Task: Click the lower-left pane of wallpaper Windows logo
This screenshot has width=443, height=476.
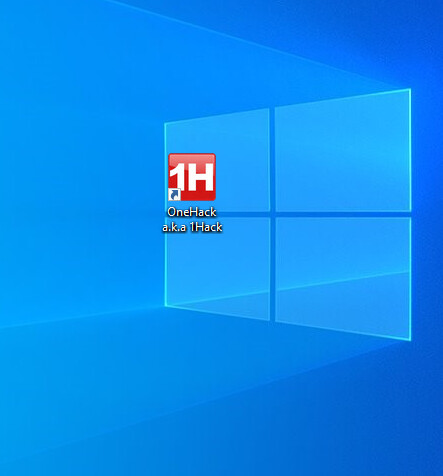Action: tap(217, 267)
